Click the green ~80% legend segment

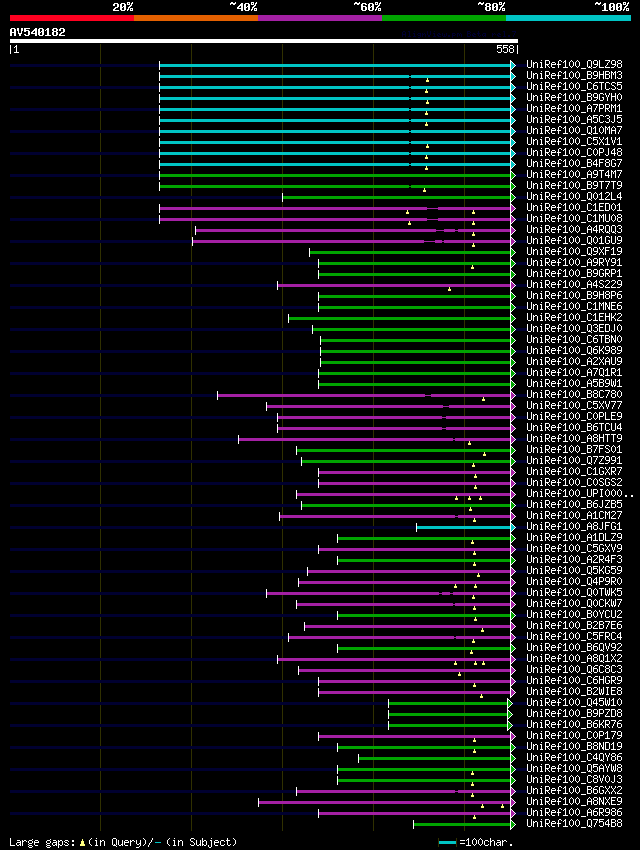click(444, 18)
